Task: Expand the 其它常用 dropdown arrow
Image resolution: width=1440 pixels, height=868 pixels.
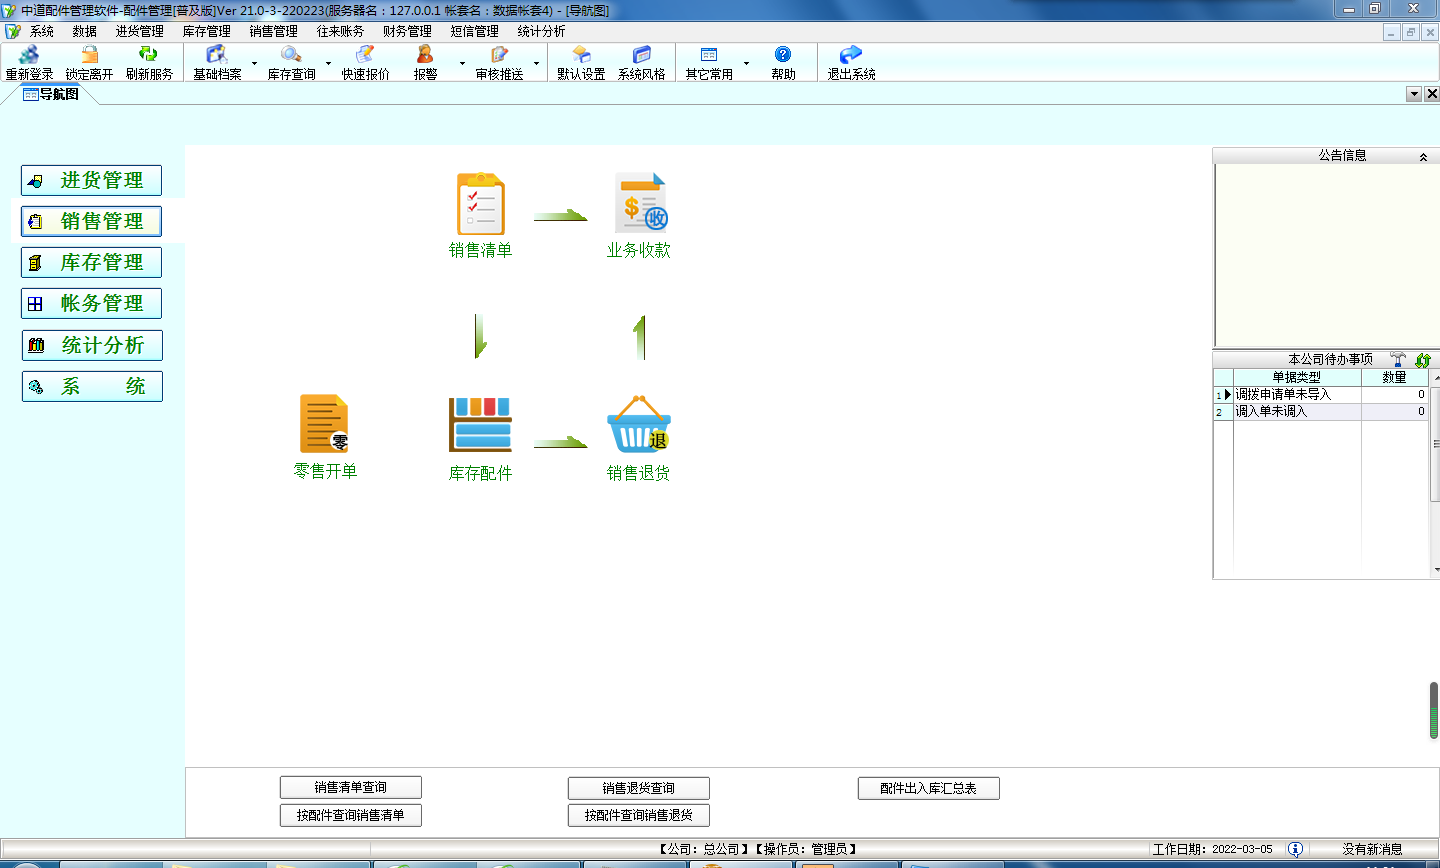Action: [x=746, y=64]
